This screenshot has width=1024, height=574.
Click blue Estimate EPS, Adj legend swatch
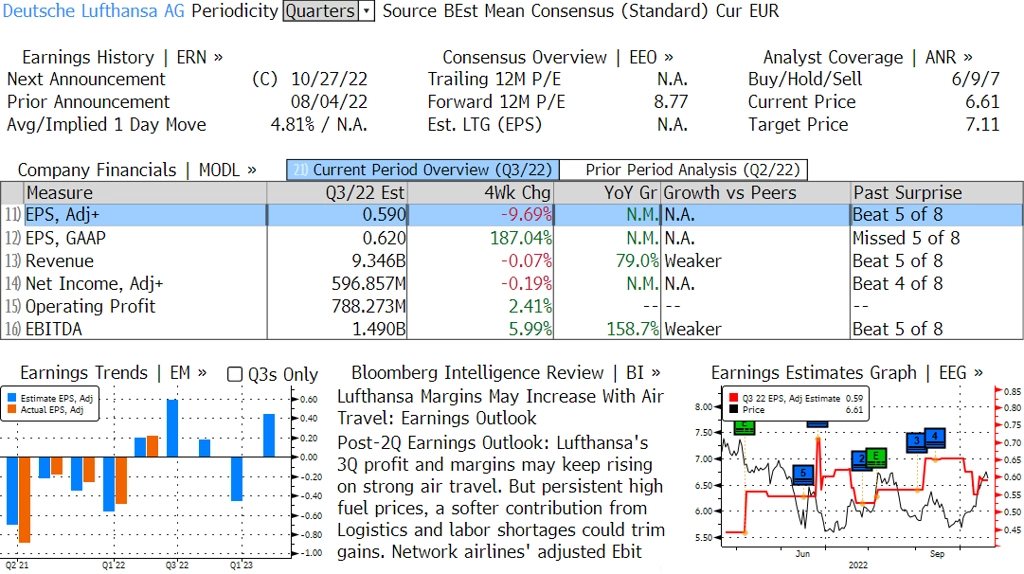pyautogui.click(x=12, y=398)
